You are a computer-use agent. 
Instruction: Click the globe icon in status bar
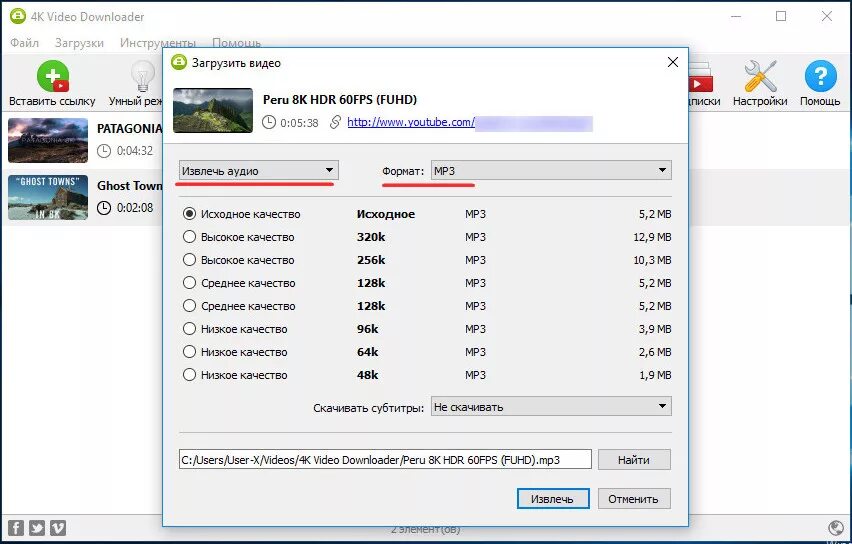coord(836,528)
